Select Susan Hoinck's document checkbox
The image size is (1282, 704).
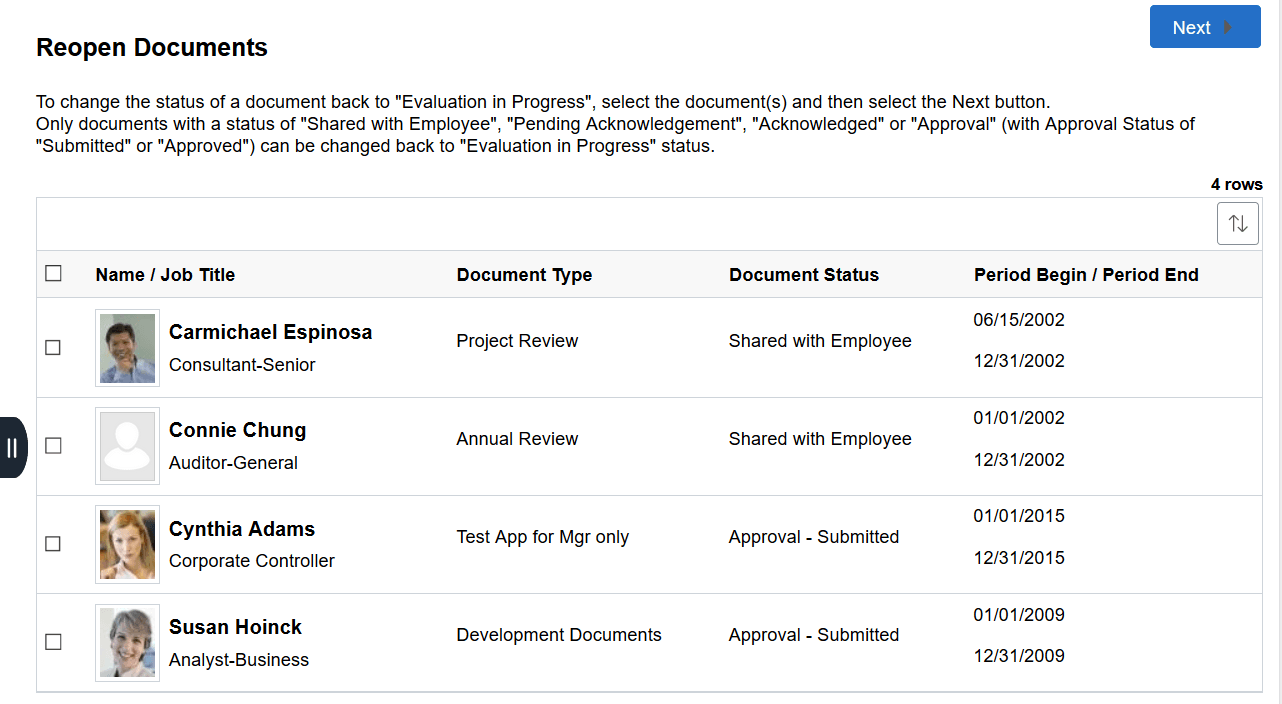[x=53, y=642]
